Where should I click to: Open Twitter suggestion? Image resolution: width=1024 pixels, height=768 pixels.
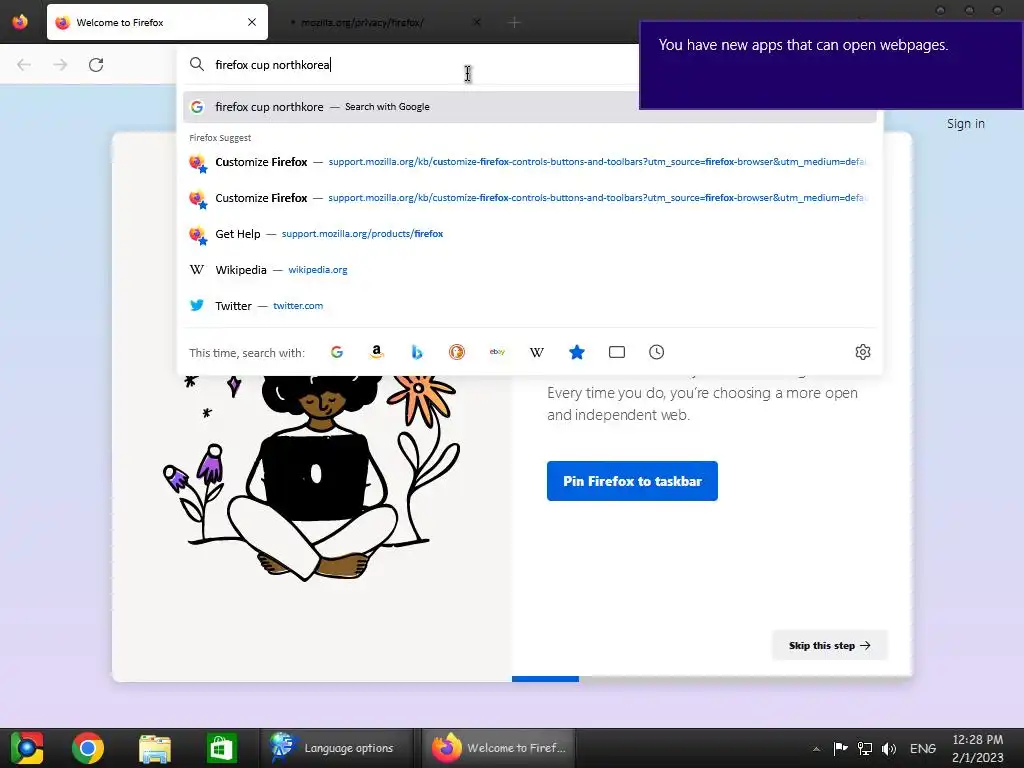point(530,306)
